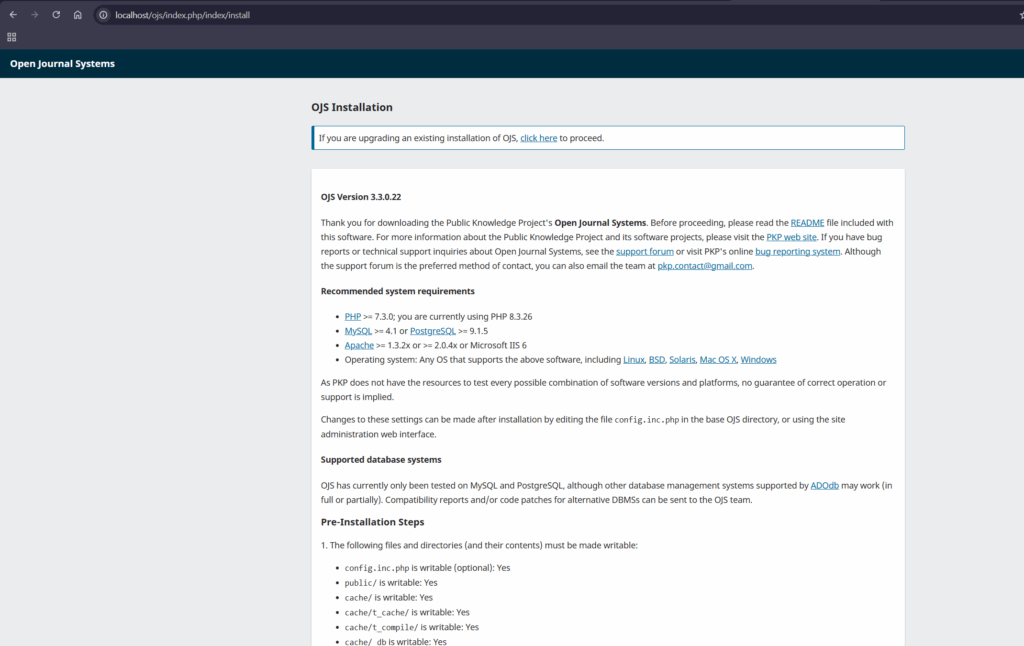Open the MySQL link
Viewport: 1024px width, 646px height.
357,330
